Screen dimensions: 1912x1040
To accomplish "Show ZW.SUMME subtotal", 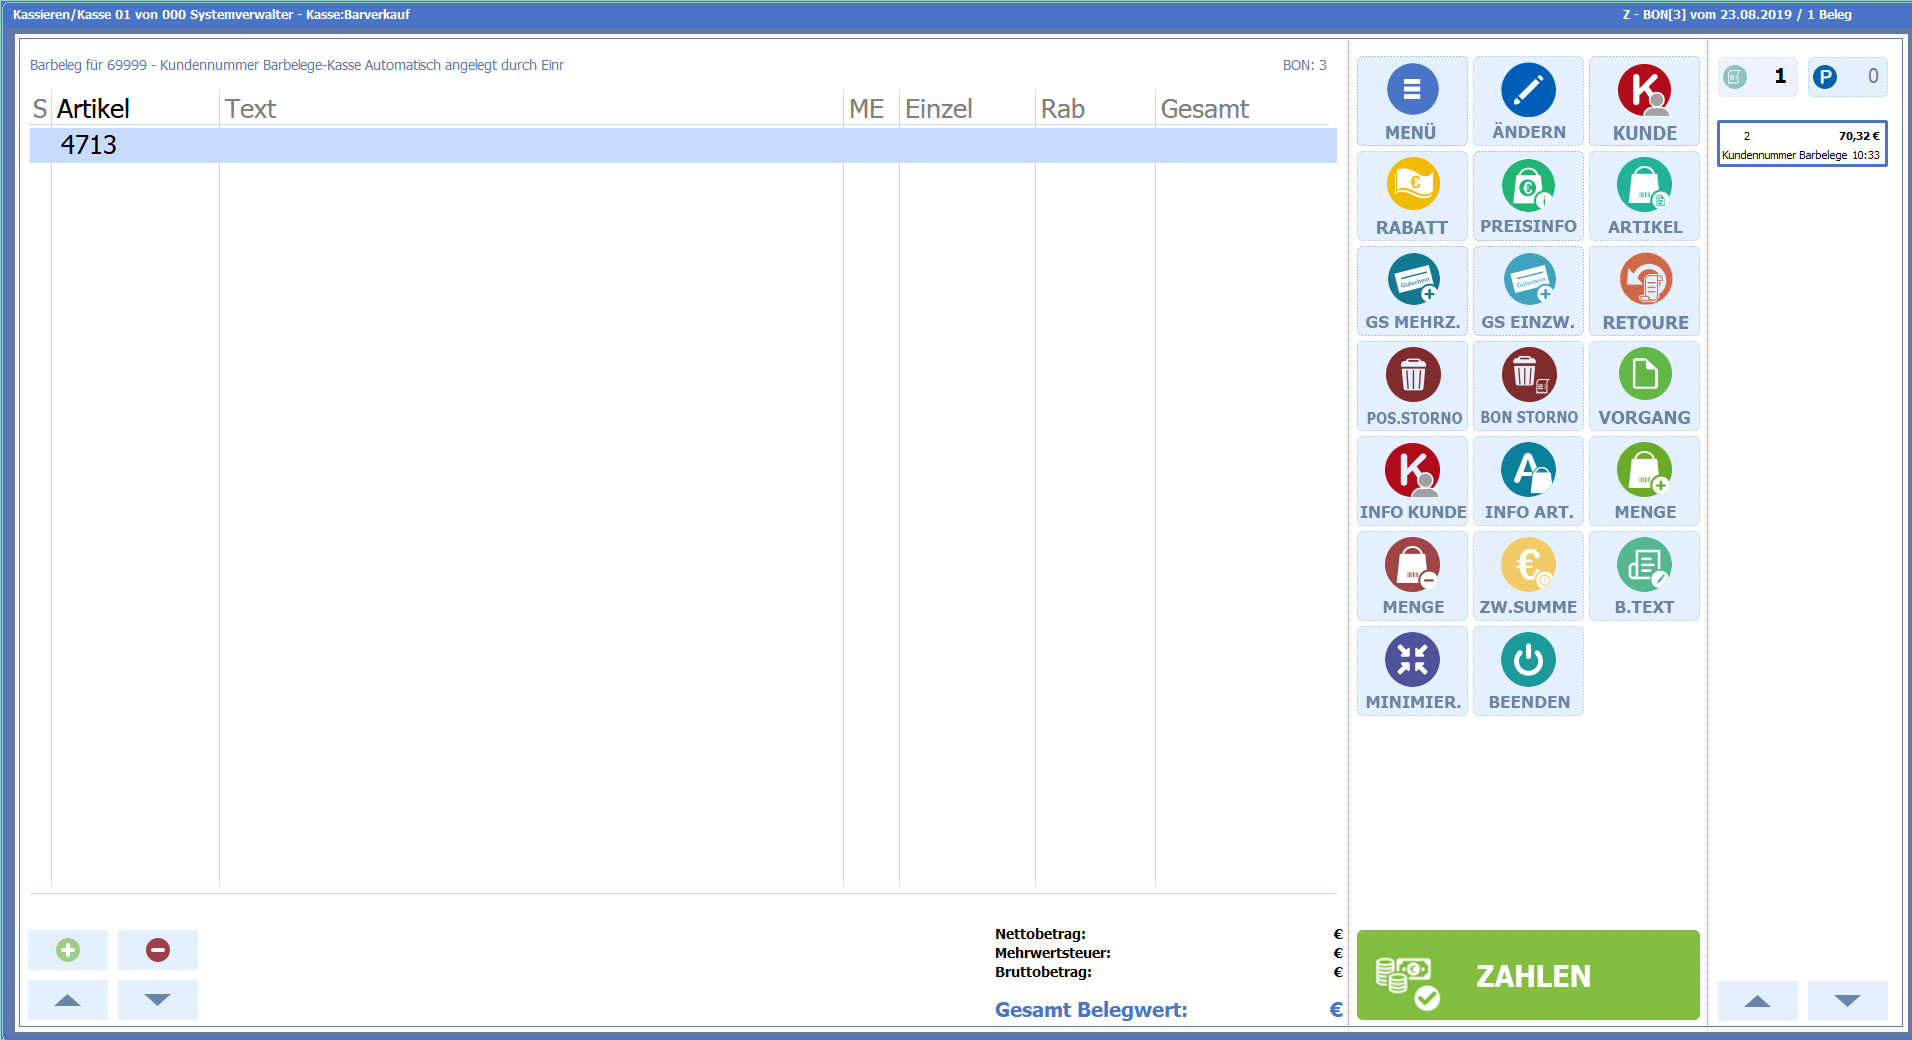I will coord(1528,576).
